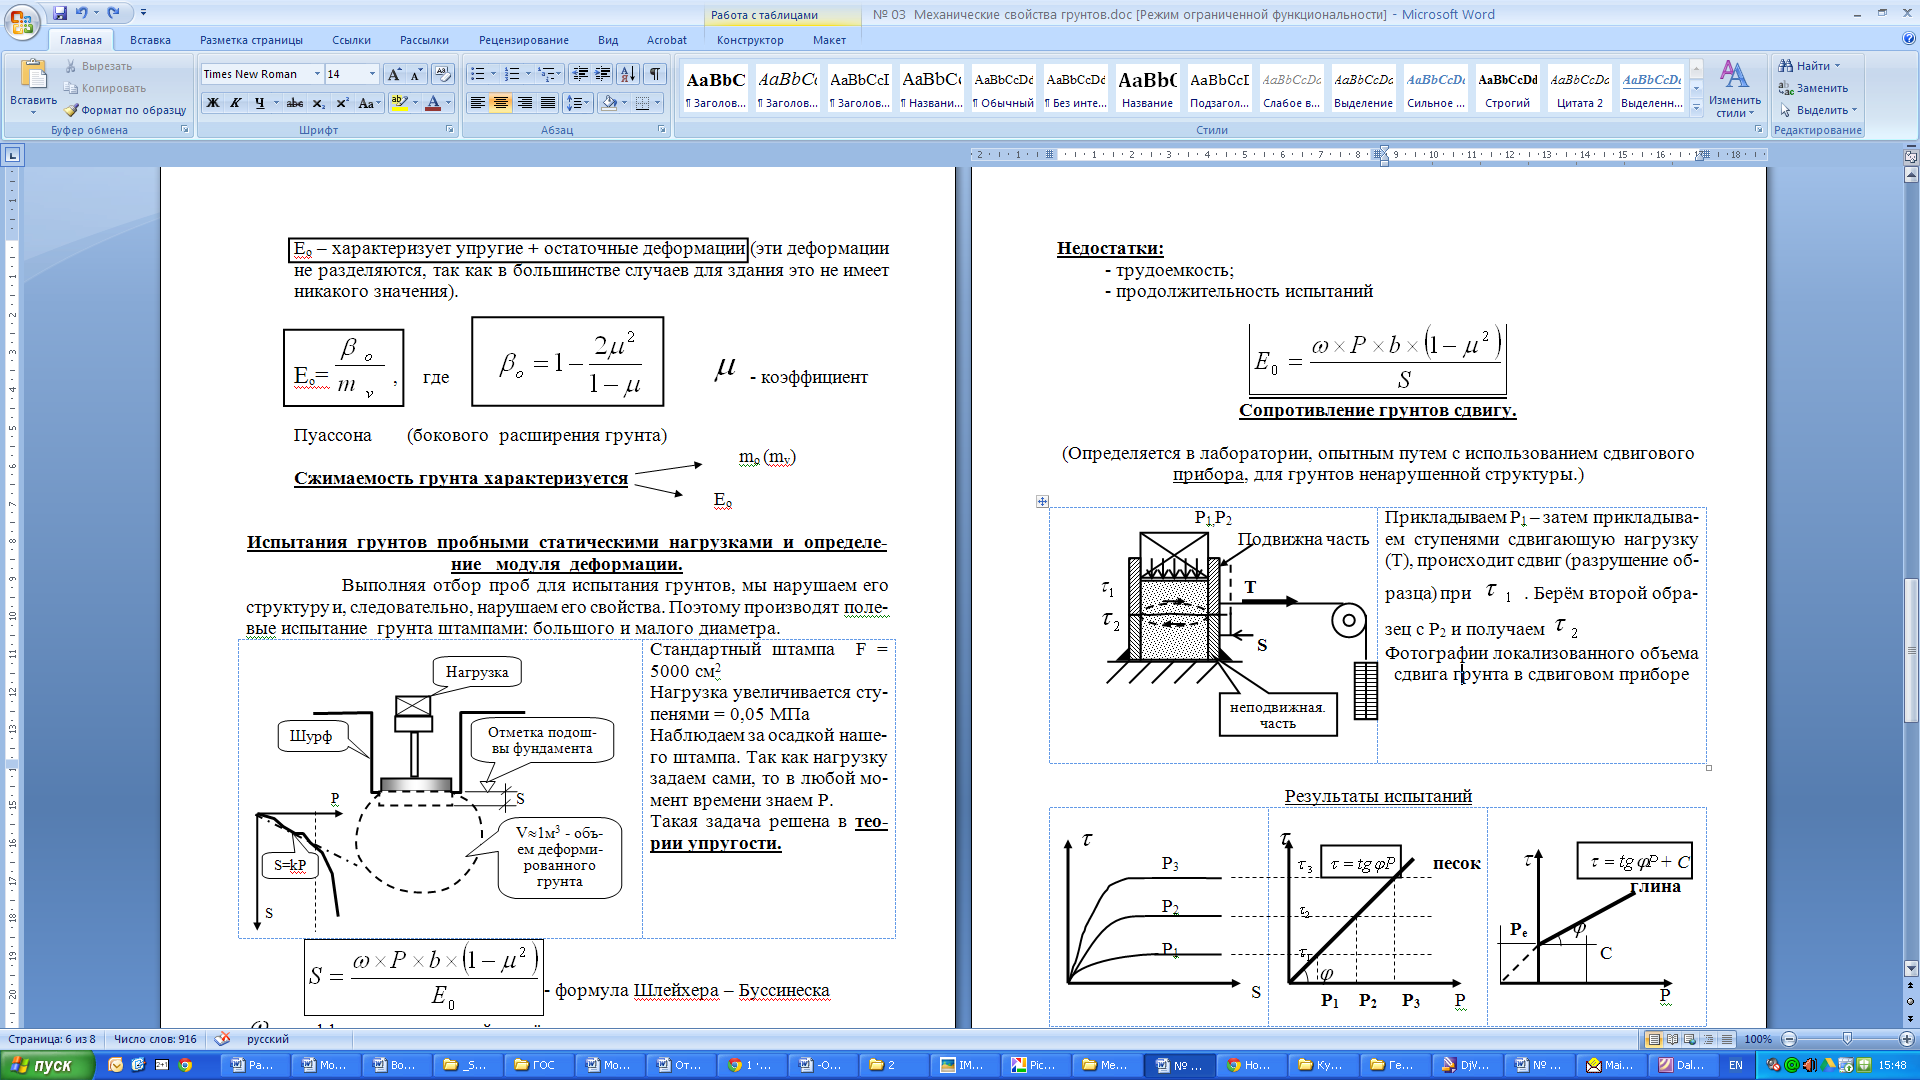Open the Абзац dialog launcher
Screen dimensions: 1920x1080
661,130
